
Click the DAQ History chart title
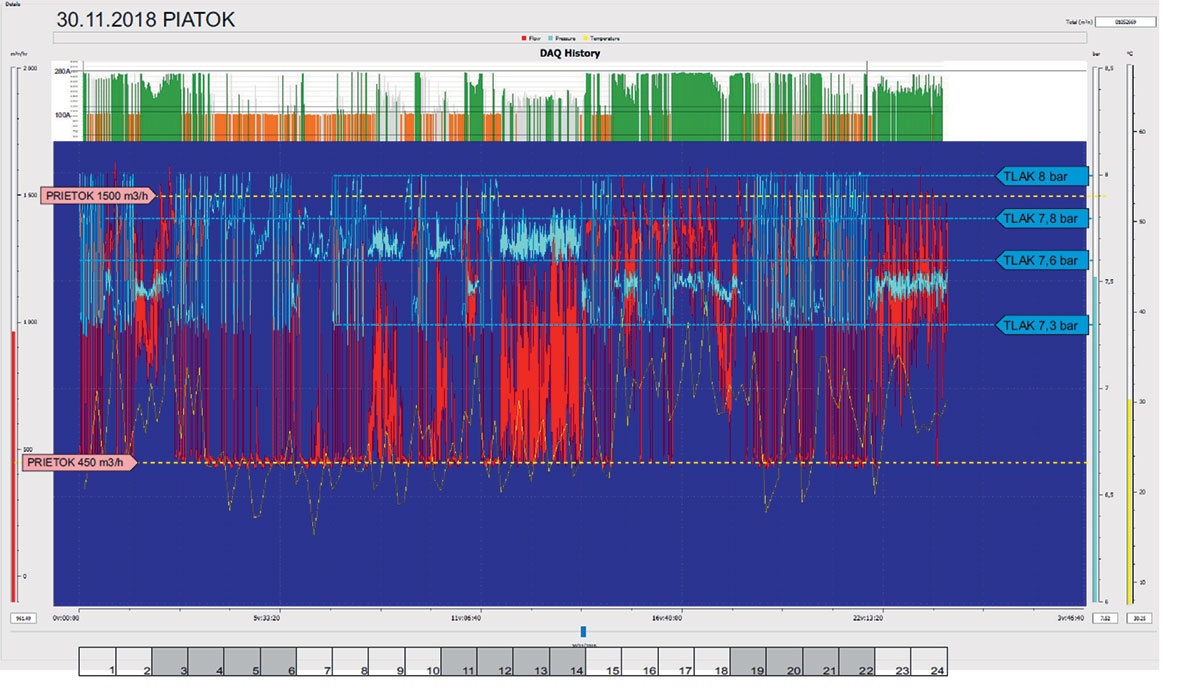569,53
